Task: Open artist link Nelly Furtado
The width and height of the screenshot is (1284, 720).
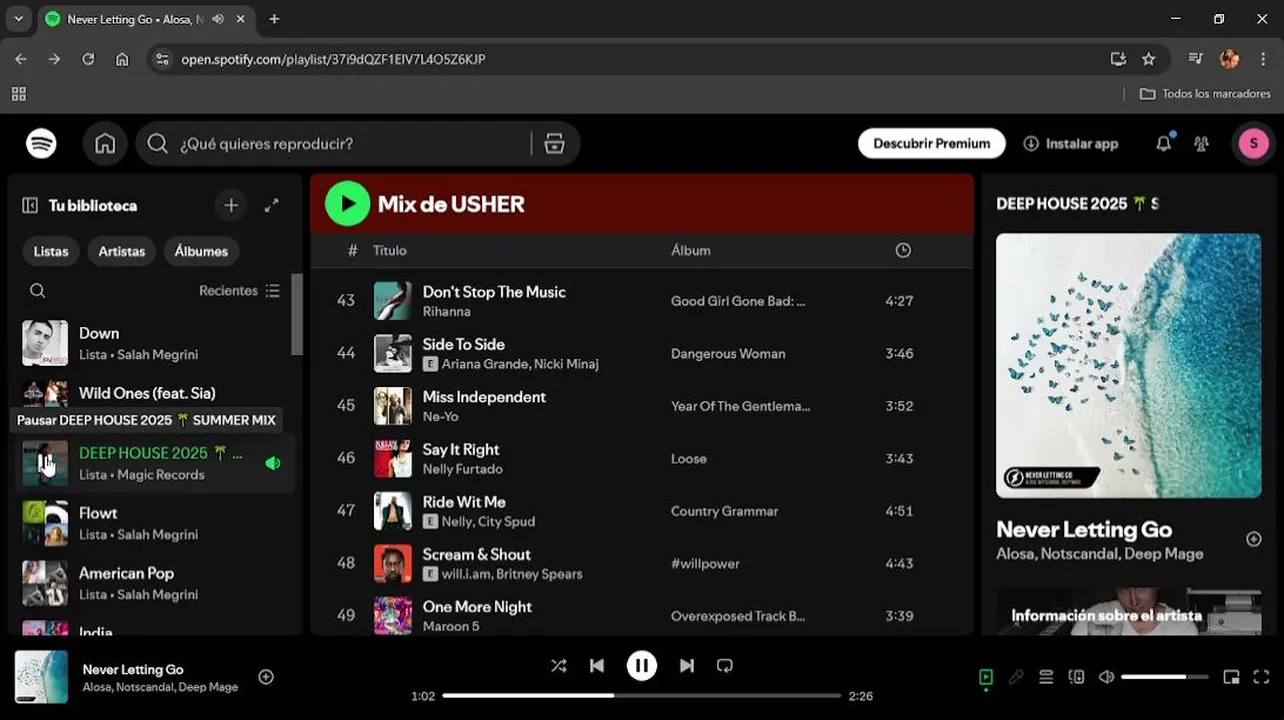Action: pos(462,469)
